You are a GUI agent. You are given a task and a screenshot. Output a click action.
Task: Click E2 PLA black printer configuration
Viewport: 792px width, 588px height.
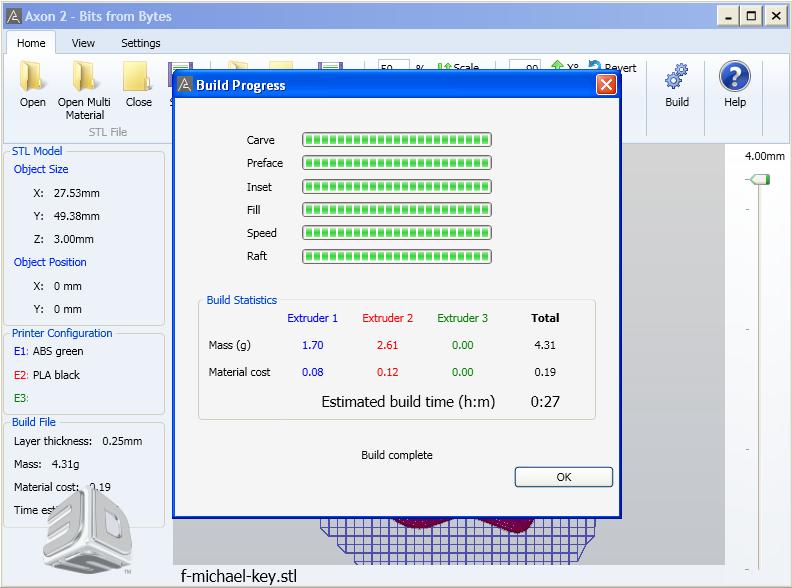tap(46, 375)
